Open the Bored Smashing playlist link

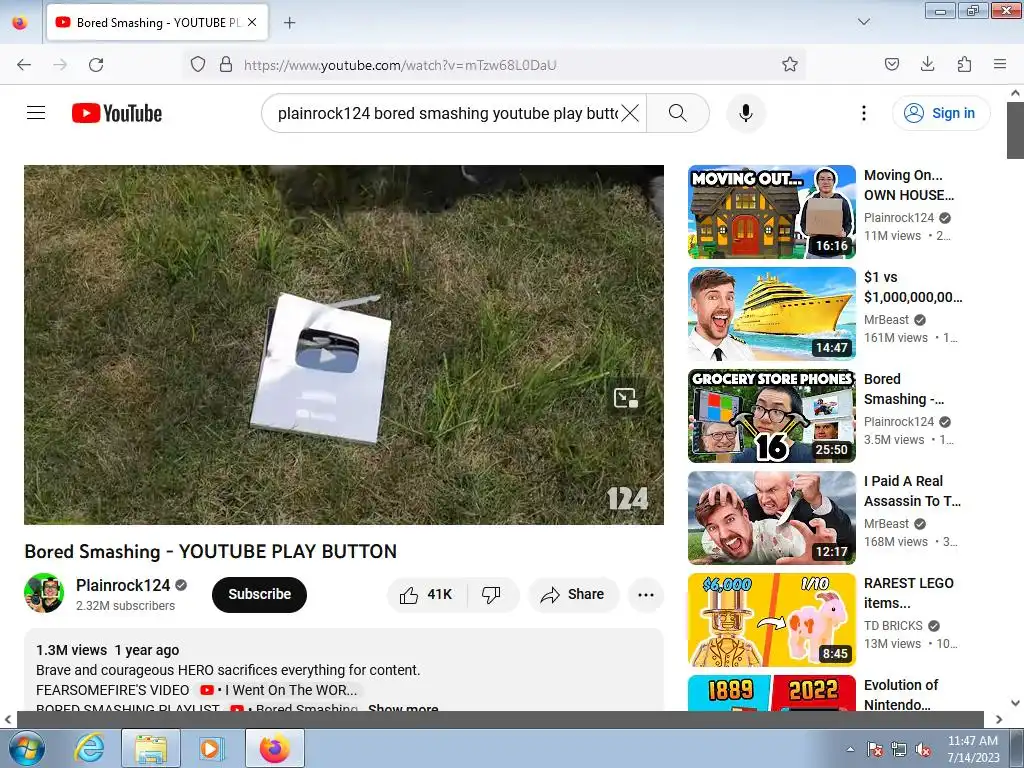pyautogui.click(x=293, y=708)
